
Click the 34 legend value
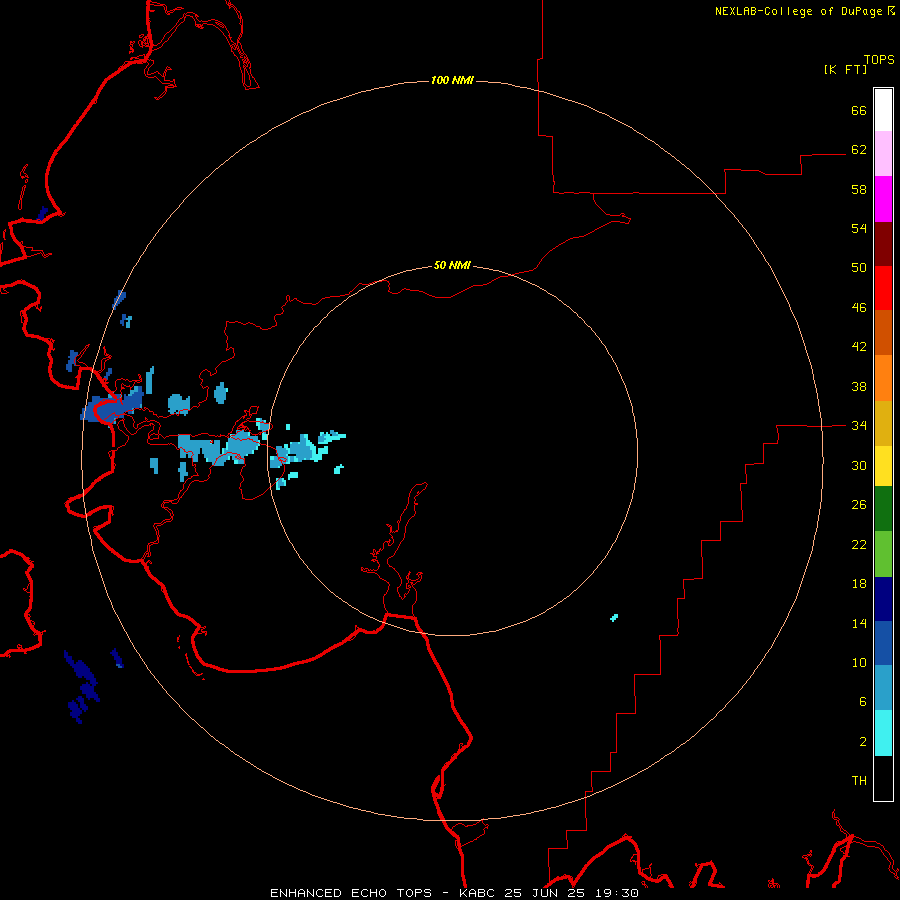(859, 426)
